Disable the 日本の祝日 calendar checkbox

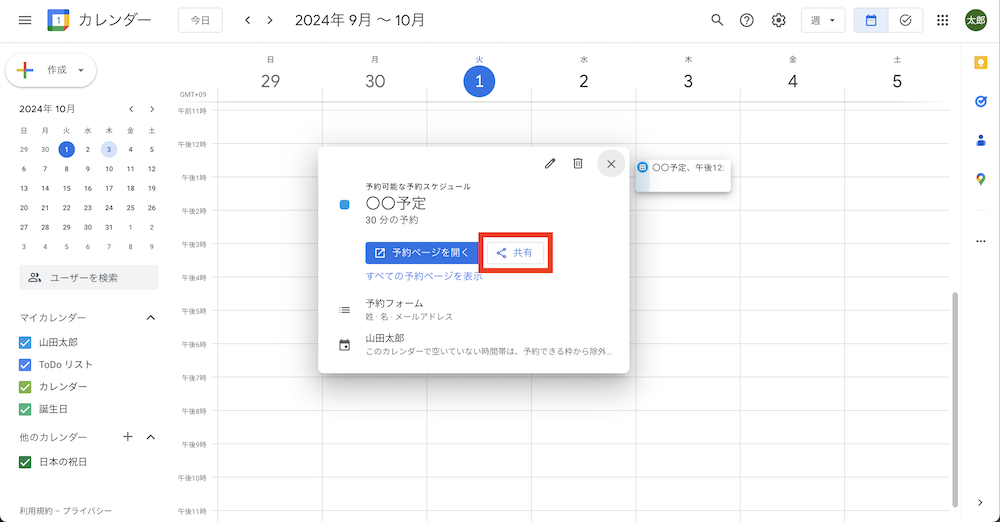click(26, 461)
